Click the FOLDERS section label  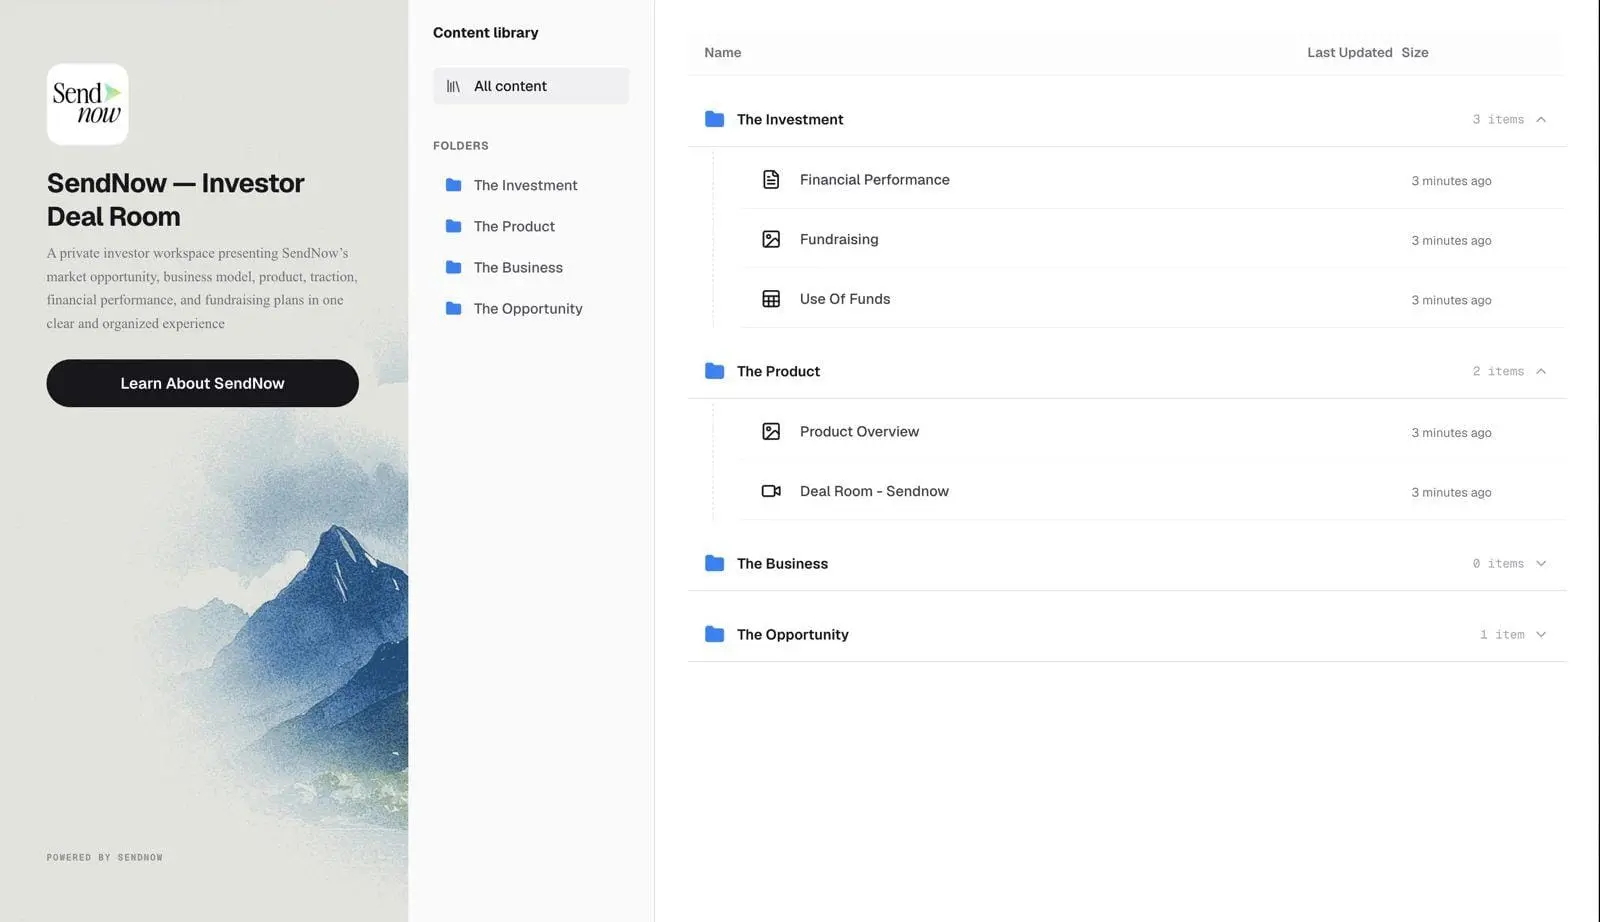pos(461,146)
